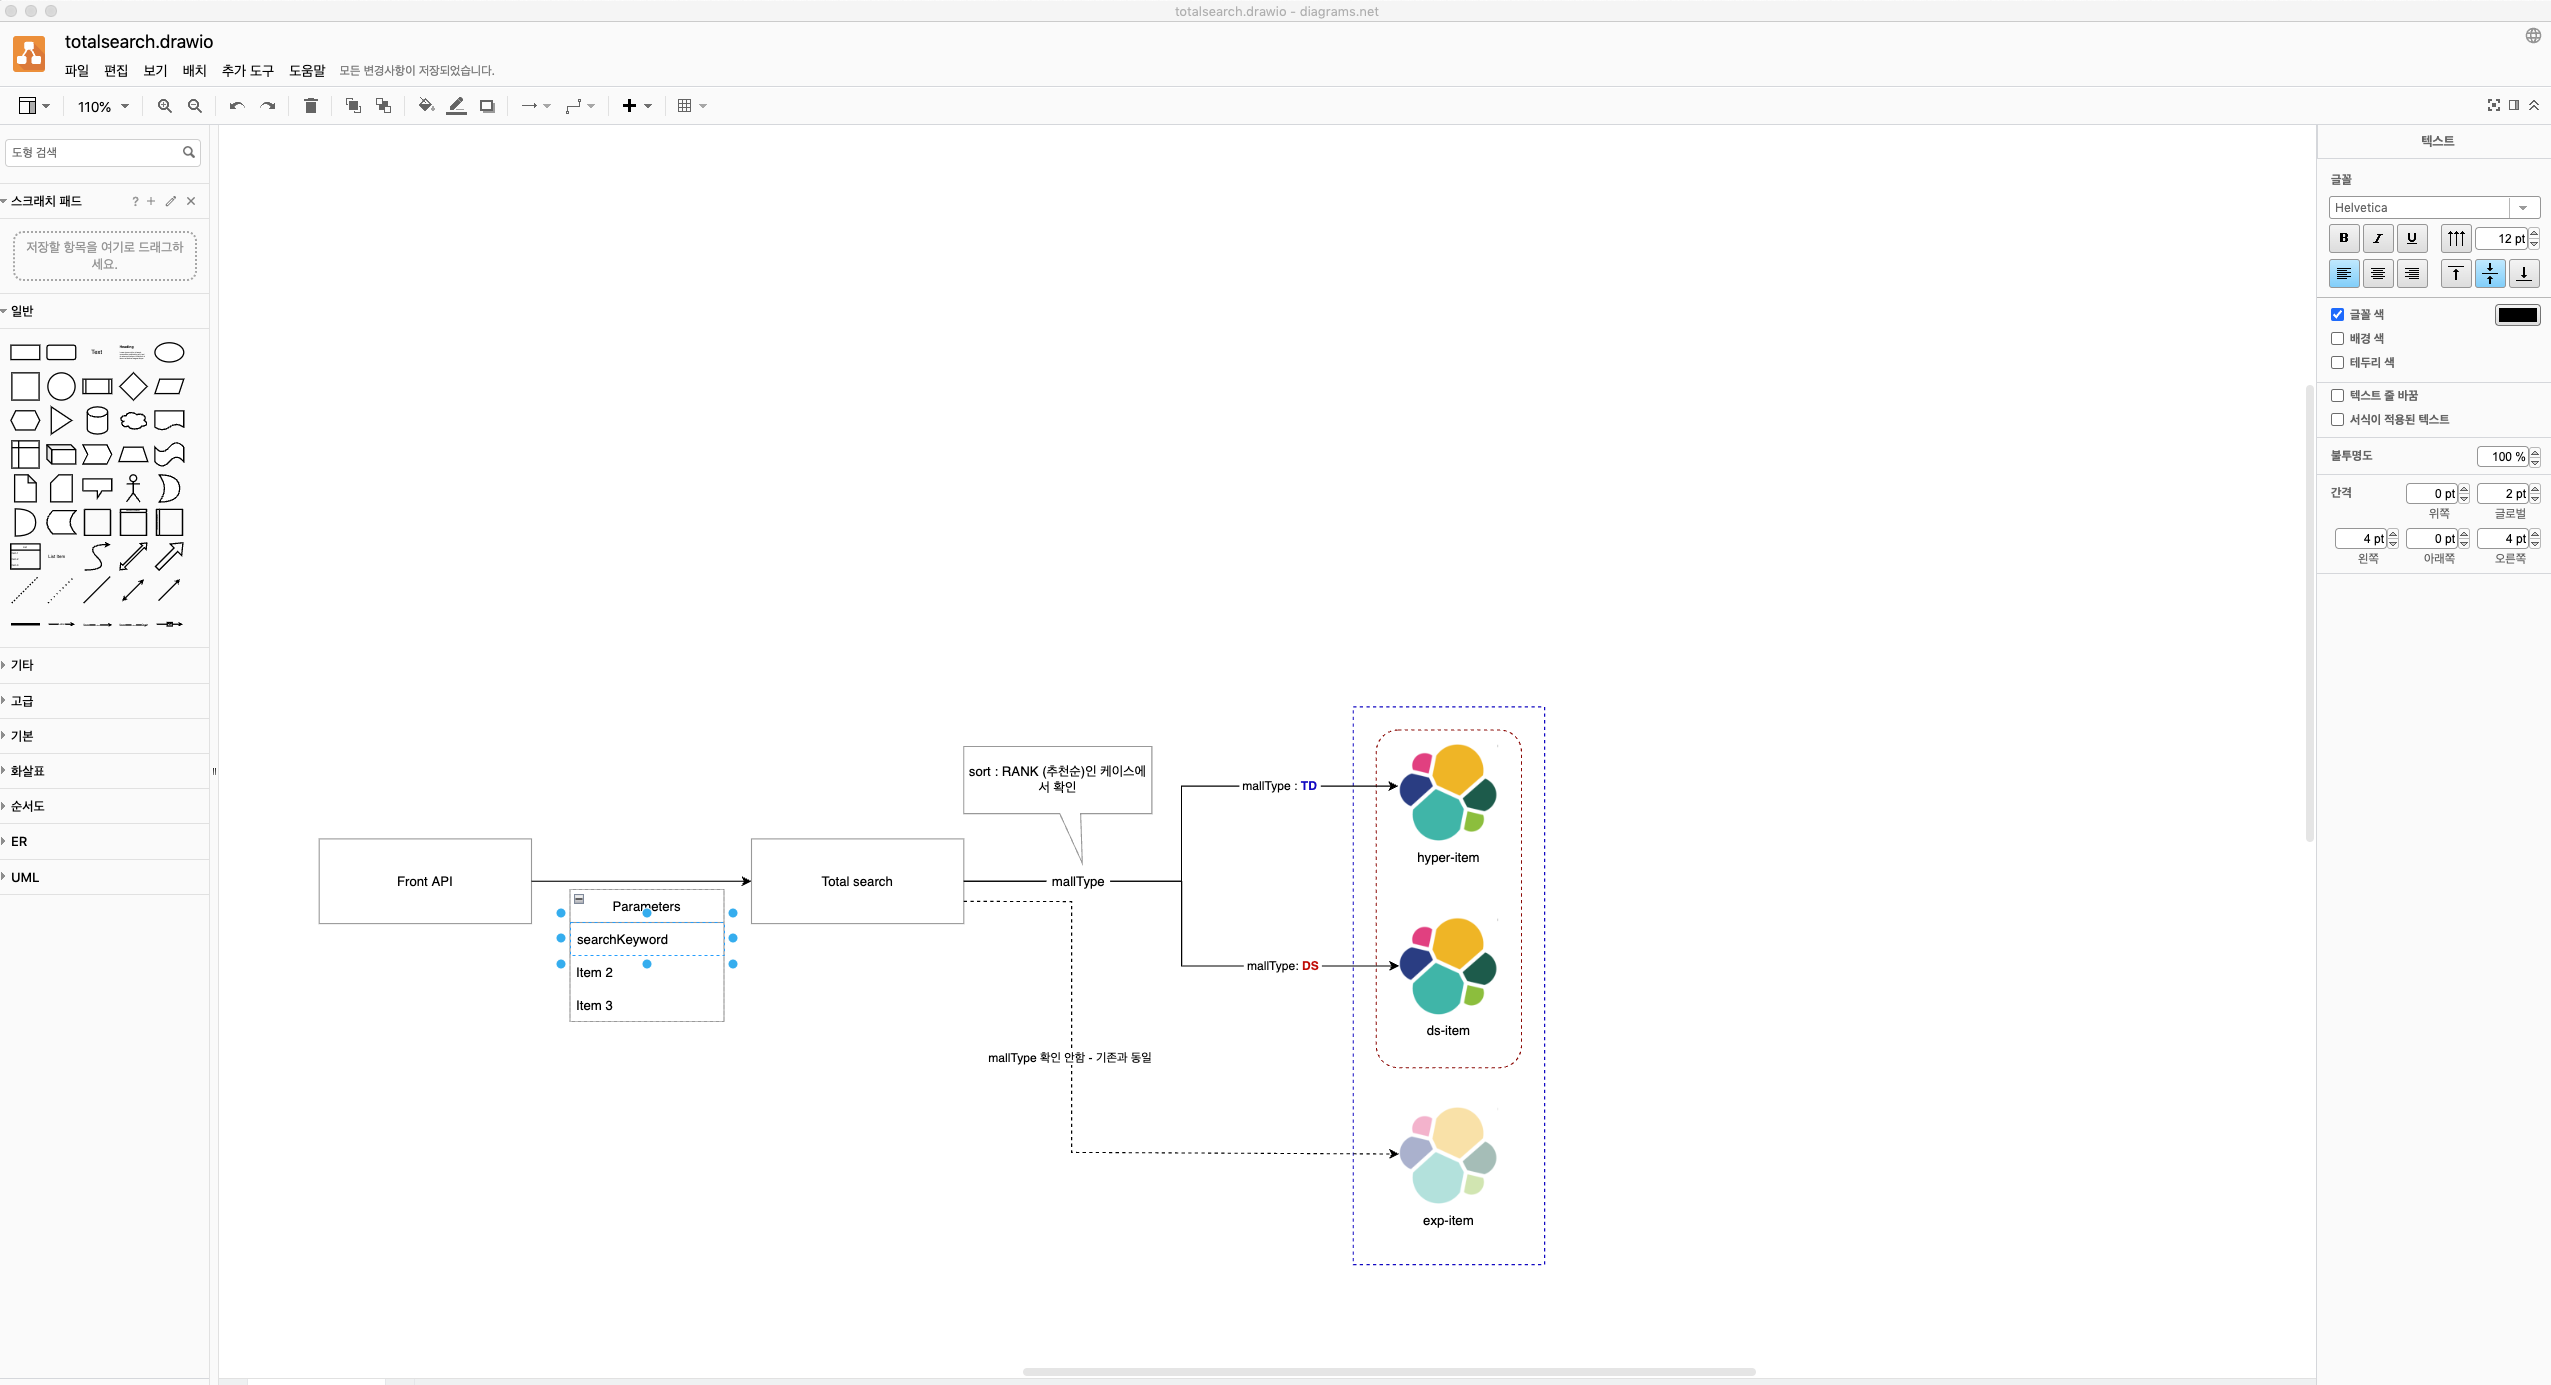Select the callout speech bubble shape
2551x1385 pixels.
click(x=97, y=488)
